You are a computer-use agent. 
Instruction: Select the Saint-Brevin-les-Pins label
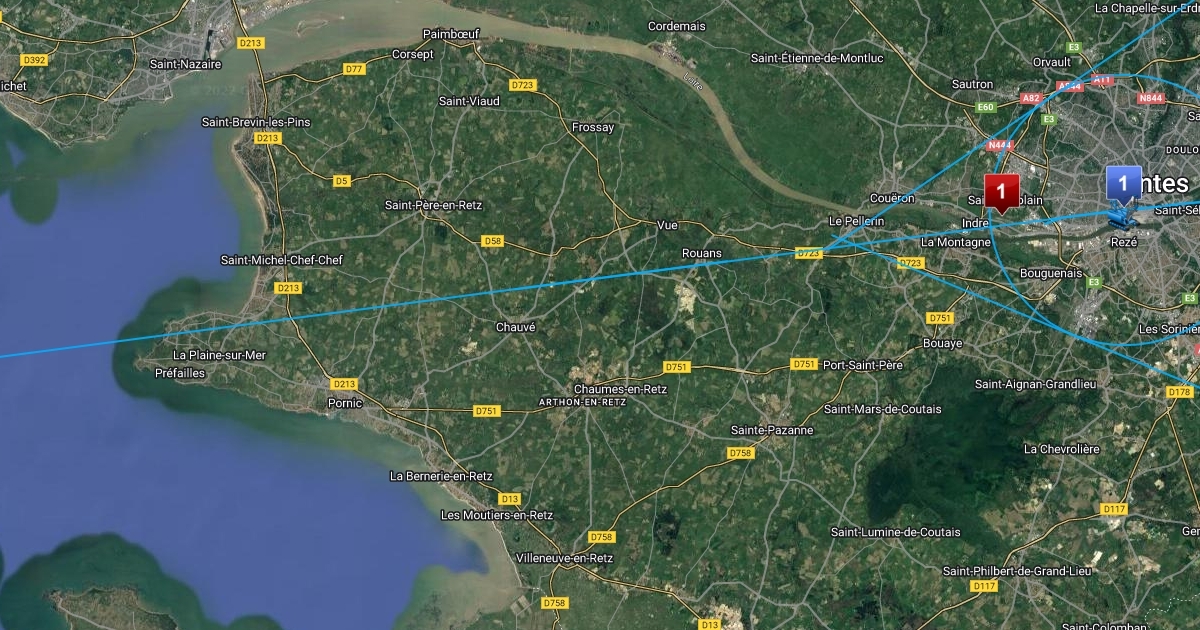[x=256, y=122]
